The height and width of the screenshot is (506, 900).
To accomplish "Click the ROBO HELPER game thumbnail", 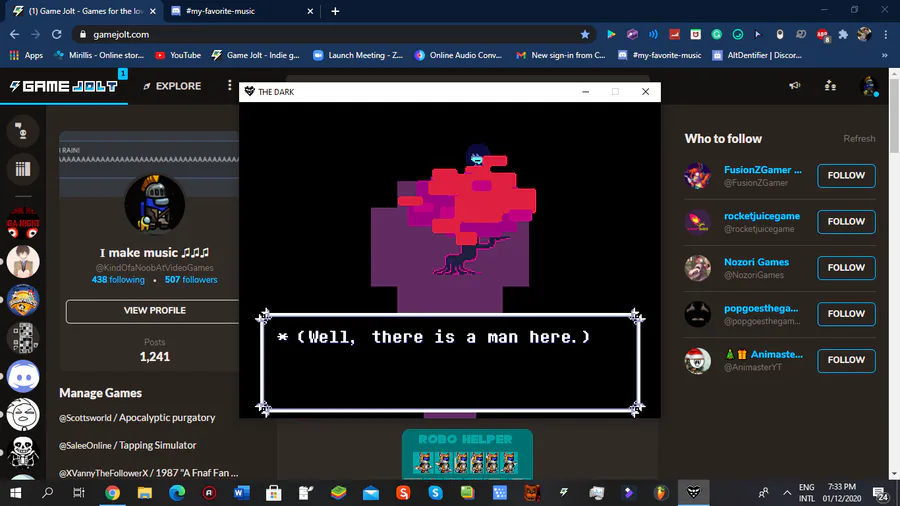I will tap(467, 454).
